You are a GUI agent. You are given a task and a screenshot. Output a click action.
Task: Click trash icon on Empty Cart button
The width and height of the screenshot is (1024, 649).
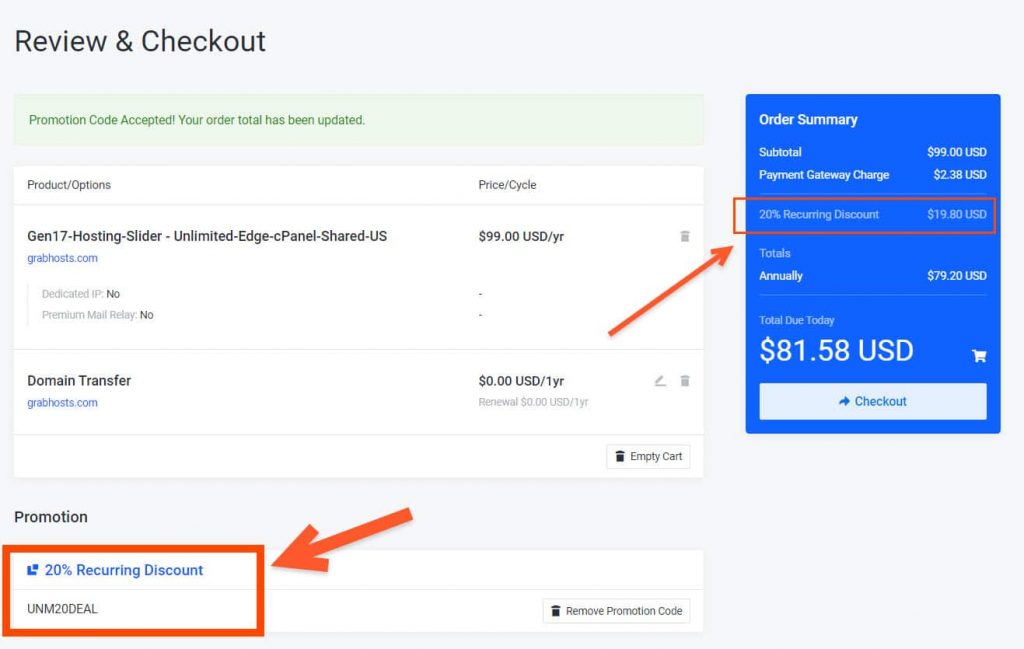[x=620, y=457]
